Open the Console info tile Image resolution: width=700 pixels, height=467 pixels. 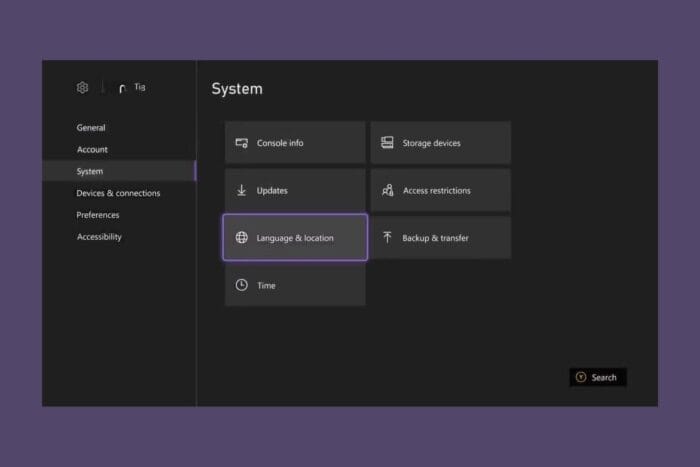point(295,143)
